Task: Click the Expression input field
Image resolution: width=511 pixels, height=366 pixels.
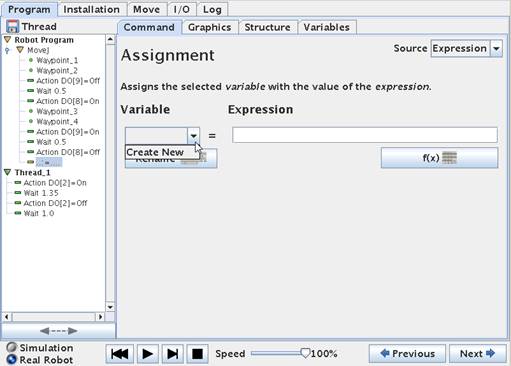Action: pyautogui.click(x=365, y=135)
